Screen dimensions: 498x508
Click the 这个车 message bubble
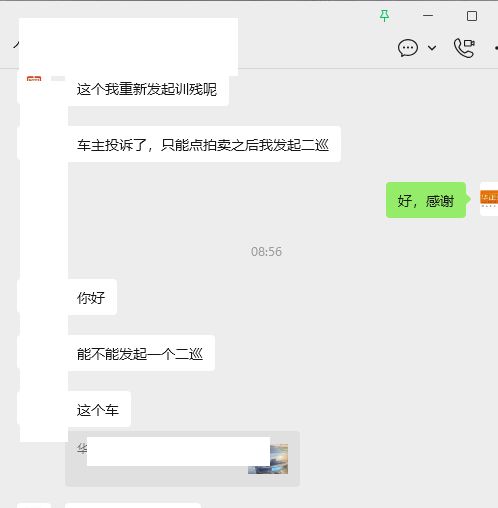[x=98, y=409]
